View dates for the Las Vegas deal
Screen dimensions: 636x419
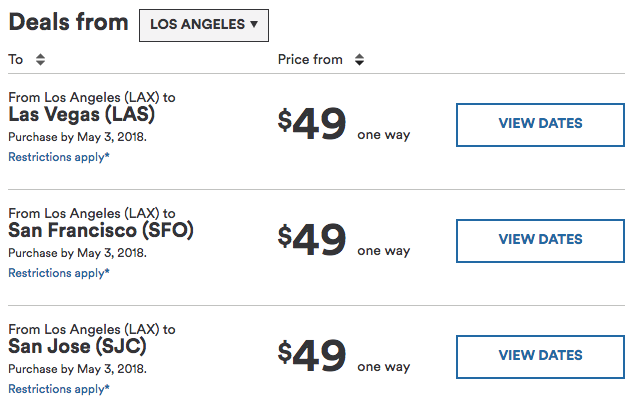pyautogui.click(x=540, y=124)
